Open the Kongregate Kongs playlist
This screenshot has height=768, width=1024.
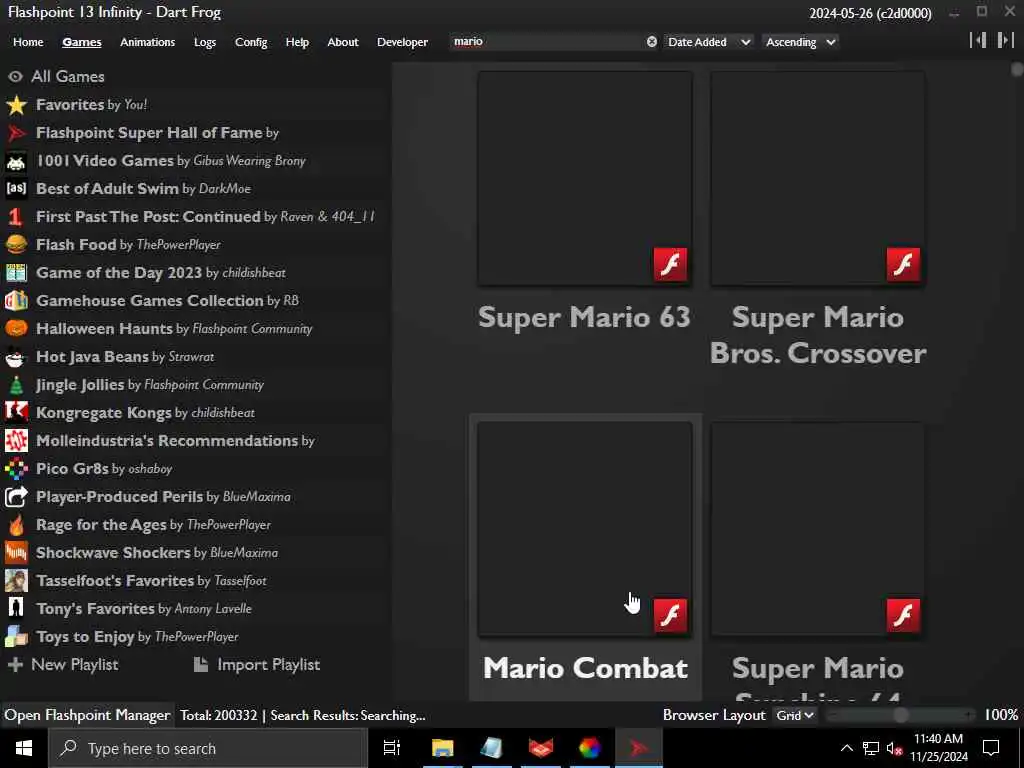[196, 413]
